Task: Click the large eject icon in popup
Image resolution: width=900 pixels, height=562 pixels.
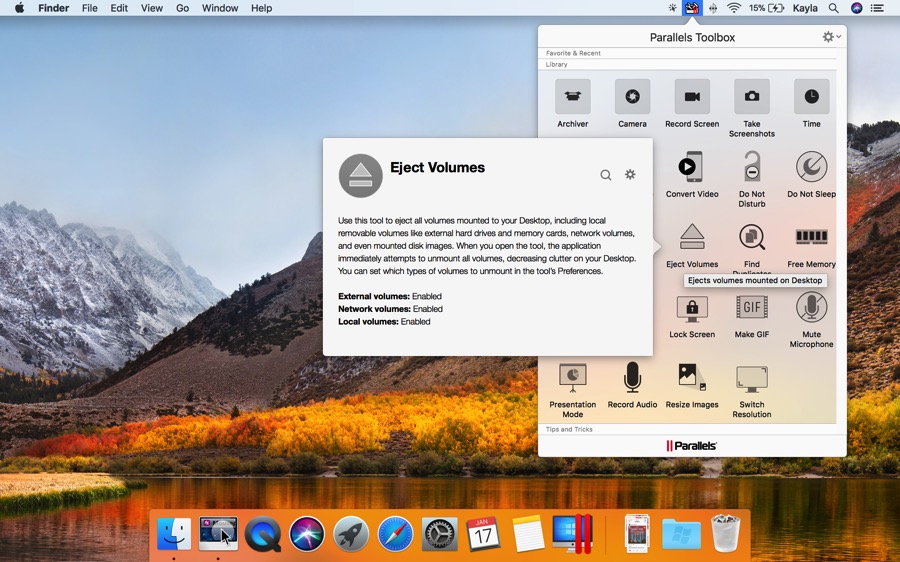Action: [x=360, y=176]
